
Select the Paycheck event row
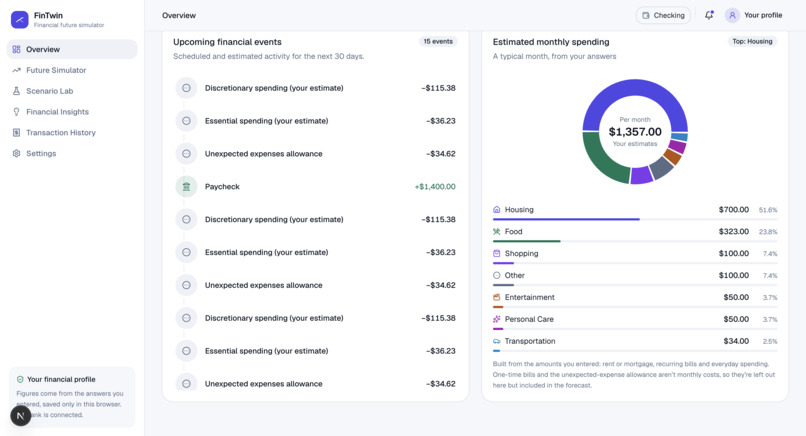pyautogui.click(x=315, y=187)
